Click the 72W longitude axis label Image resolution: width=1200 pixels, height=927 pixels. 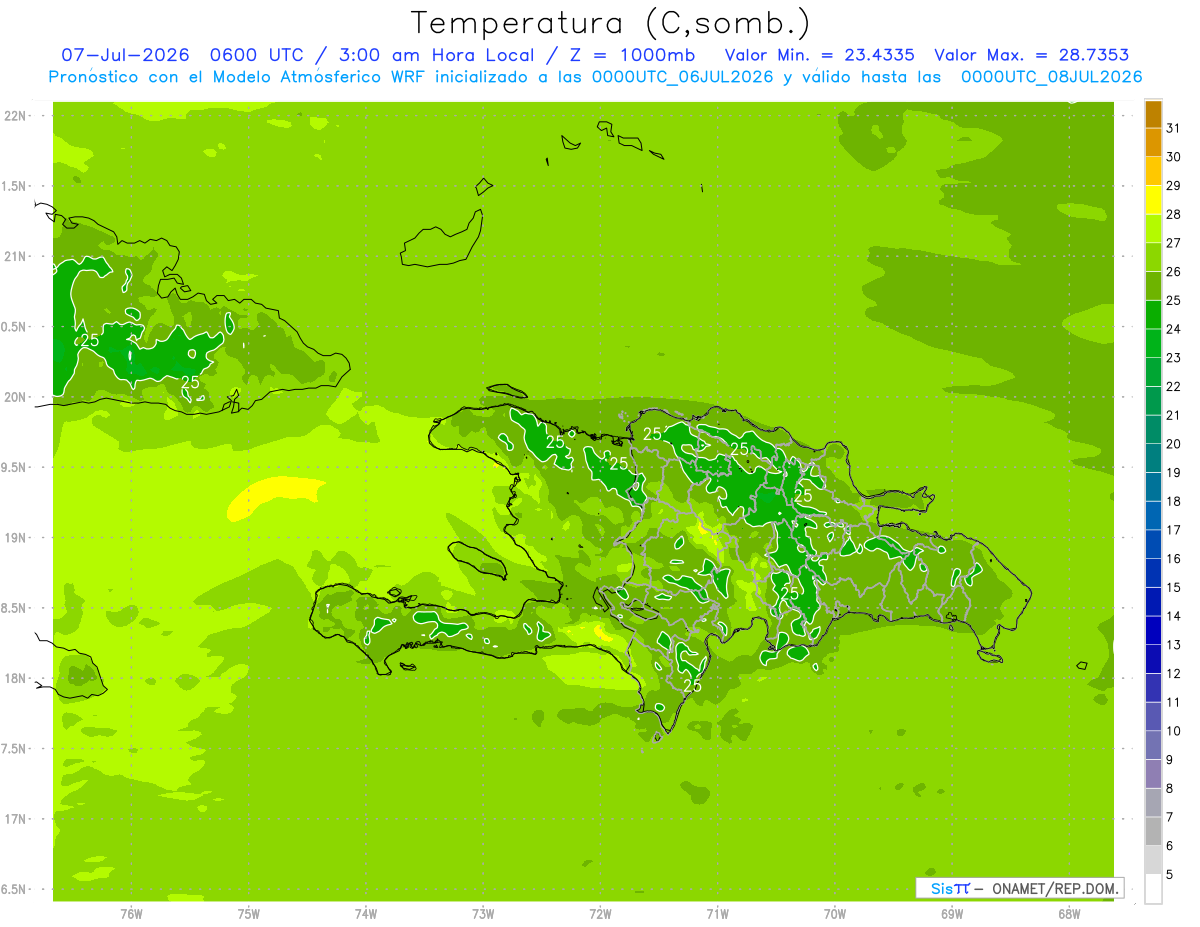(x=600, y=913)
